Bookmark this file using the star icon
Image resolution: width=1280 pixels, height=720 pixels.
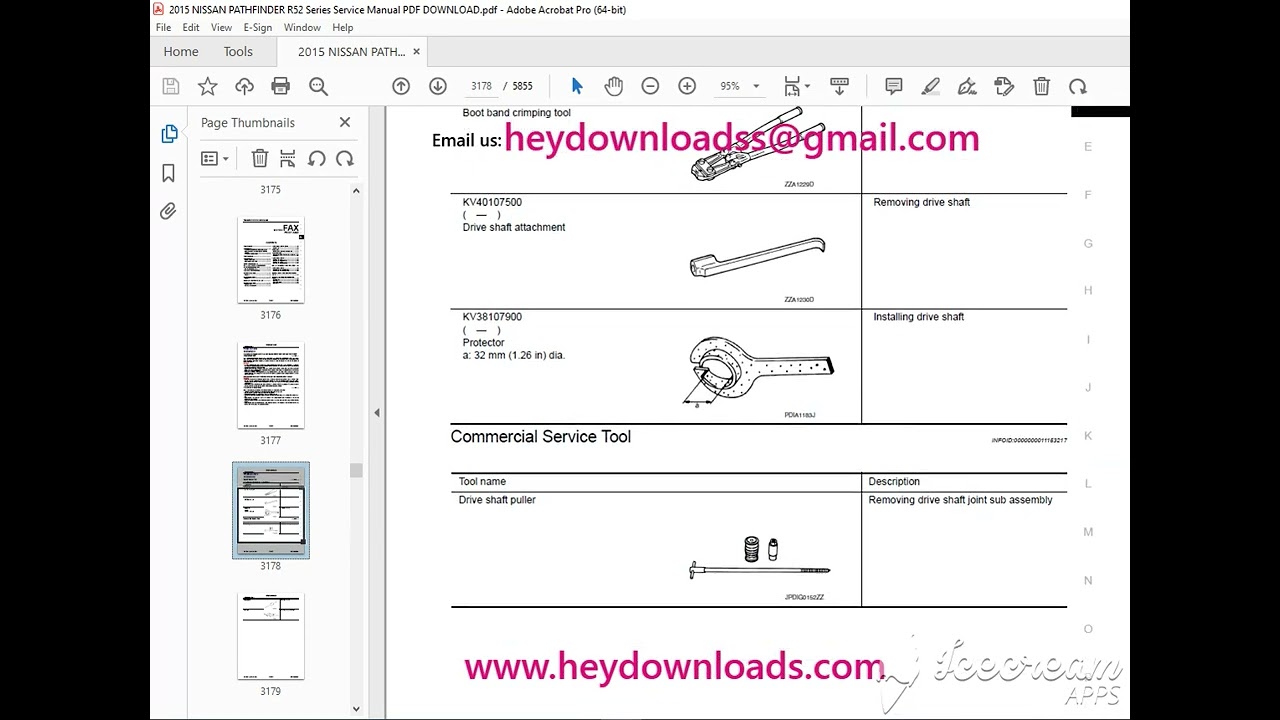click(207, 86)
